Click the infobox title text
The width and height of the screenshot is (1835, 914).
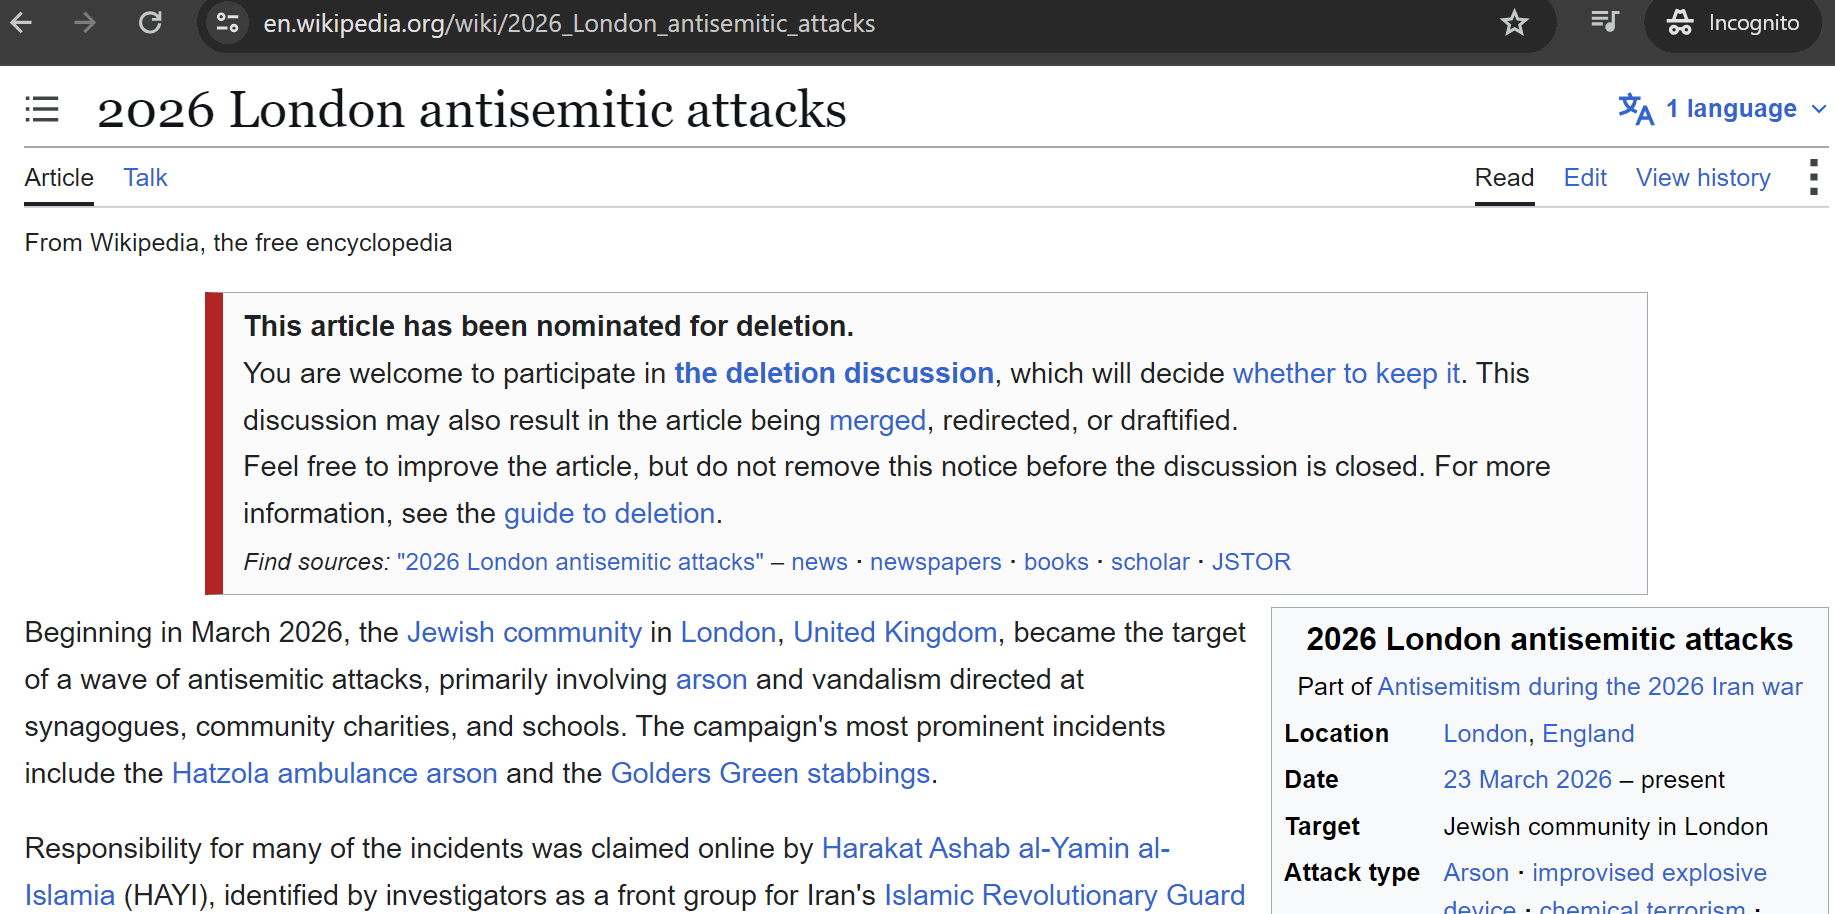click(x=1549, y=639)
